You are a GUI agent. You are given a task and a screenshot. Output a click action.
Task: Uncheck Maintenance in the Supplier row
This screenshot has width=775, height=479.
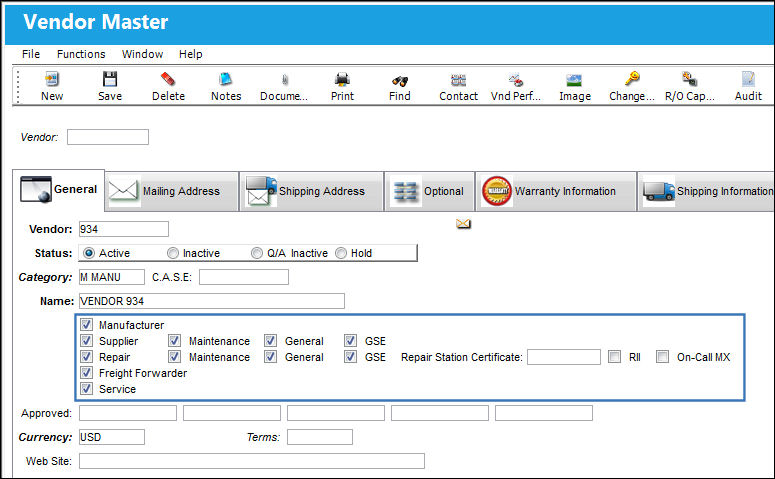[174, 341]
